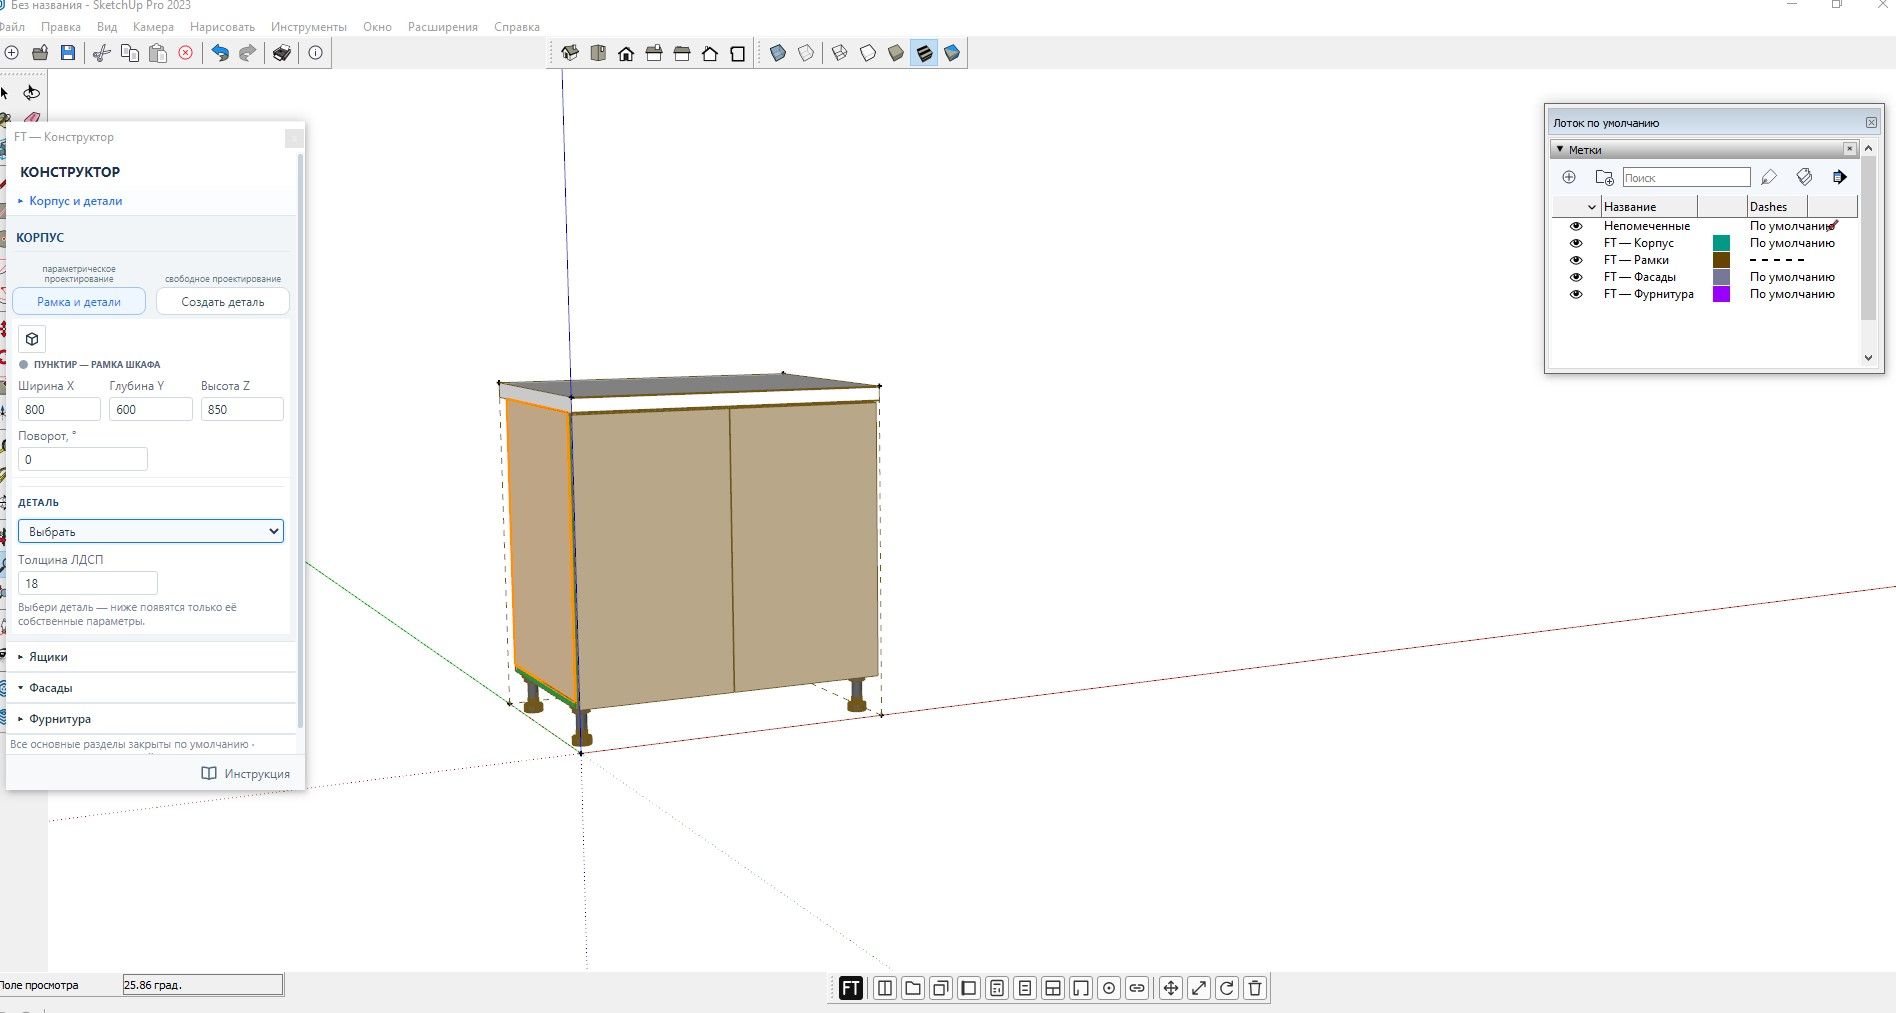Viewport: 1896px width, 1013px height.
Task: Click the Add Tag plus icon in Метки
Action: click(1569, 177)
